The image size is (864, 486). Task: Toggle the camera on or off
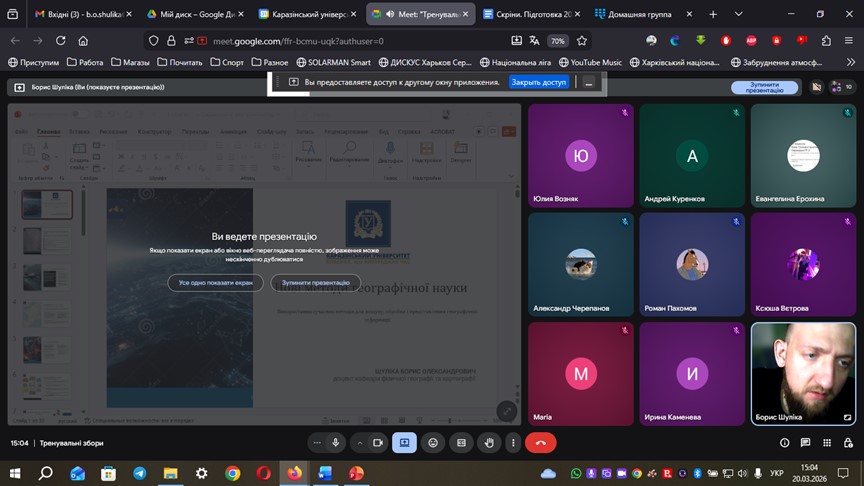(378, 442)
